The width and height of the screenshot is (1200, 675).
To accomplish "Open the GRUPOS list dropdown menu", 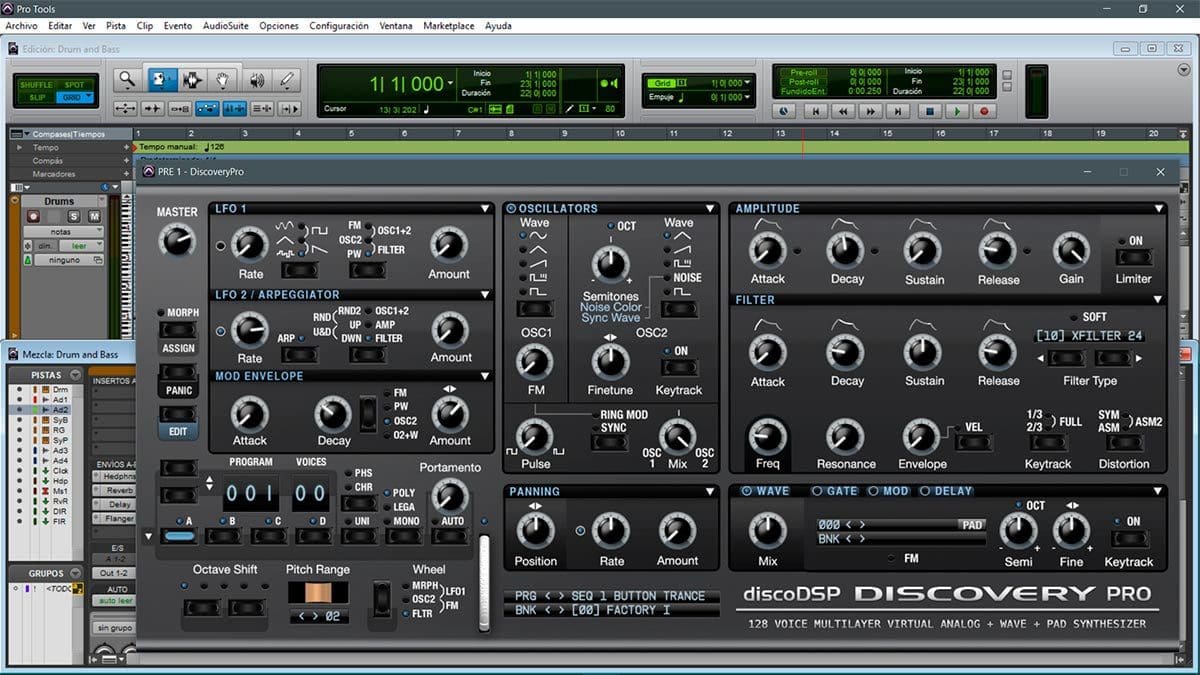I will click(74, 574).
